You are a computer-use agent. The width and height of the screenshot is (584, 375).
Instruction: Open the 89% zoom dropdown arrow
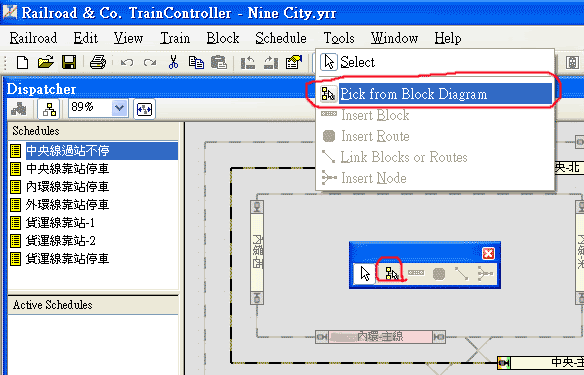[x=119, y=108]
